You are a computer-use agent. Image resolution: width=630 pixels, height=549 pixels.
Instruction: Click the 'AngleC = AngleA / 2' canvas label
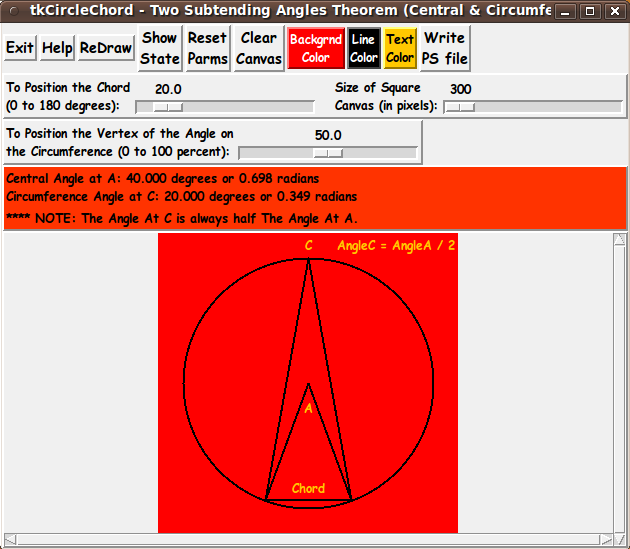(396, 245)
